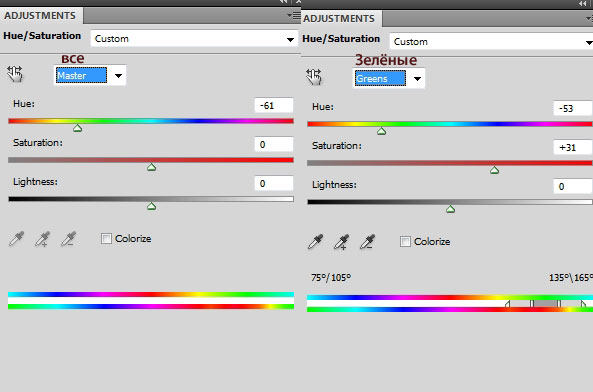Click the left falloff marker on Greens color range
The height and width of the screenshot is (392, 593).
508,303
